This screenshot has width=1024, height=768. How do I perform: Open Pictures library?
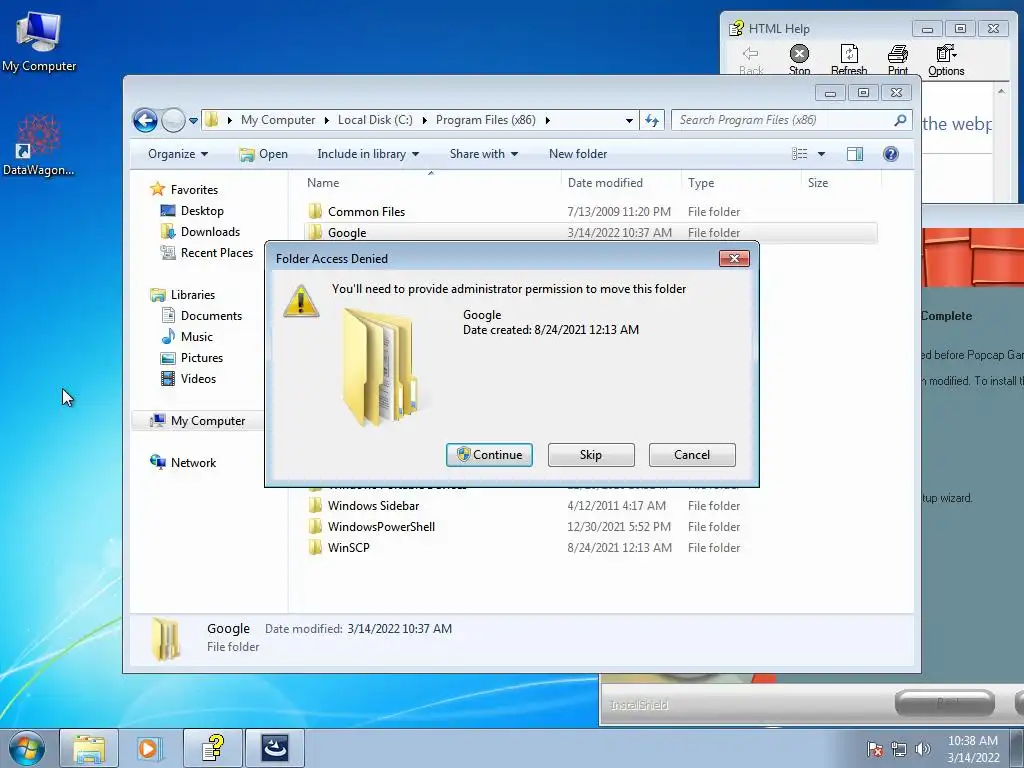tap(202, 358)
